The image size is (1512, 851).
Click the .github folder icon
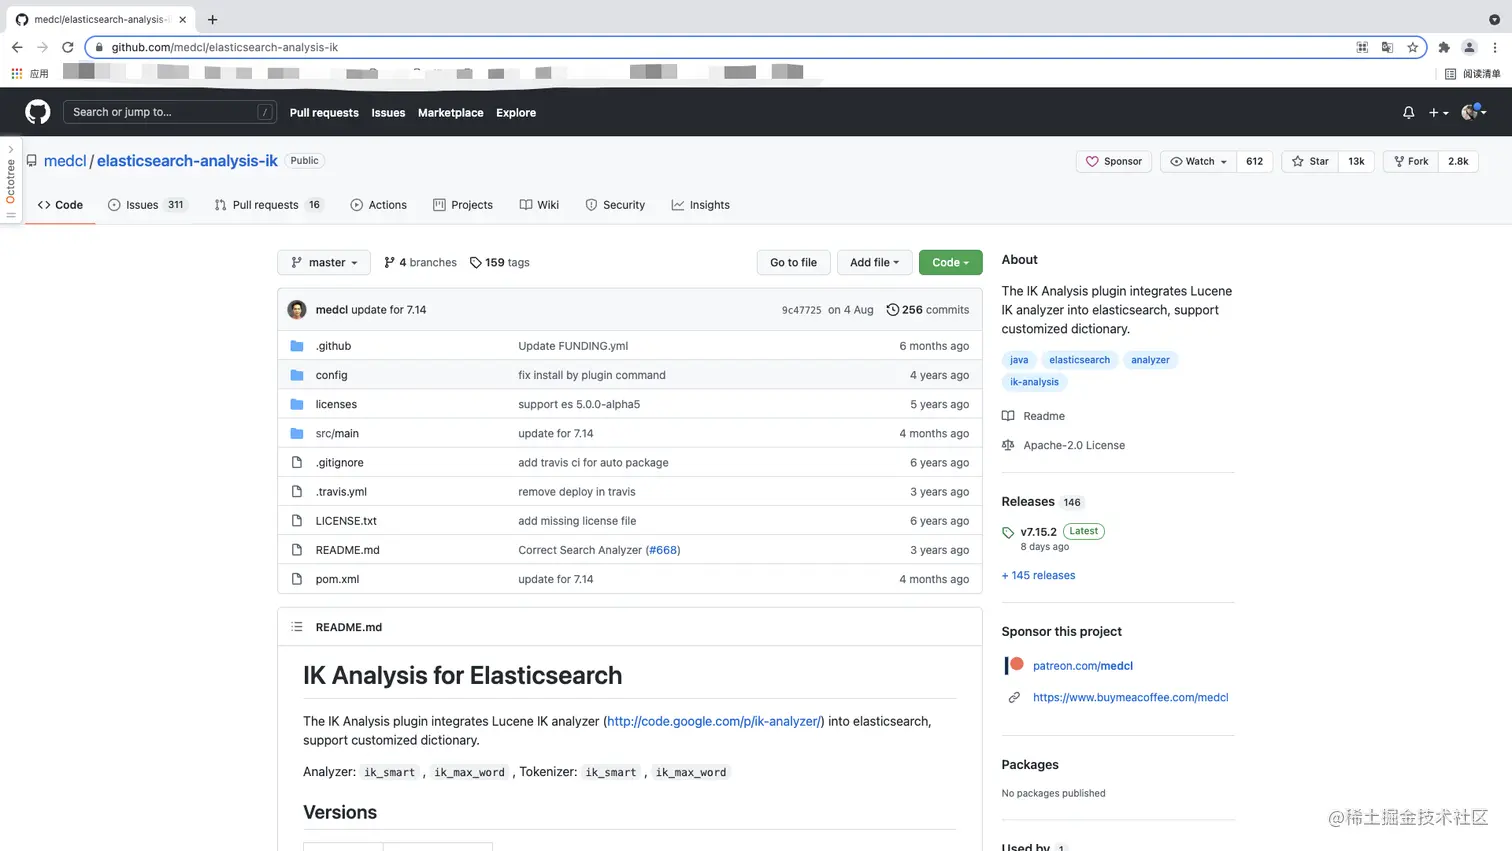click(x=297, y=346)
